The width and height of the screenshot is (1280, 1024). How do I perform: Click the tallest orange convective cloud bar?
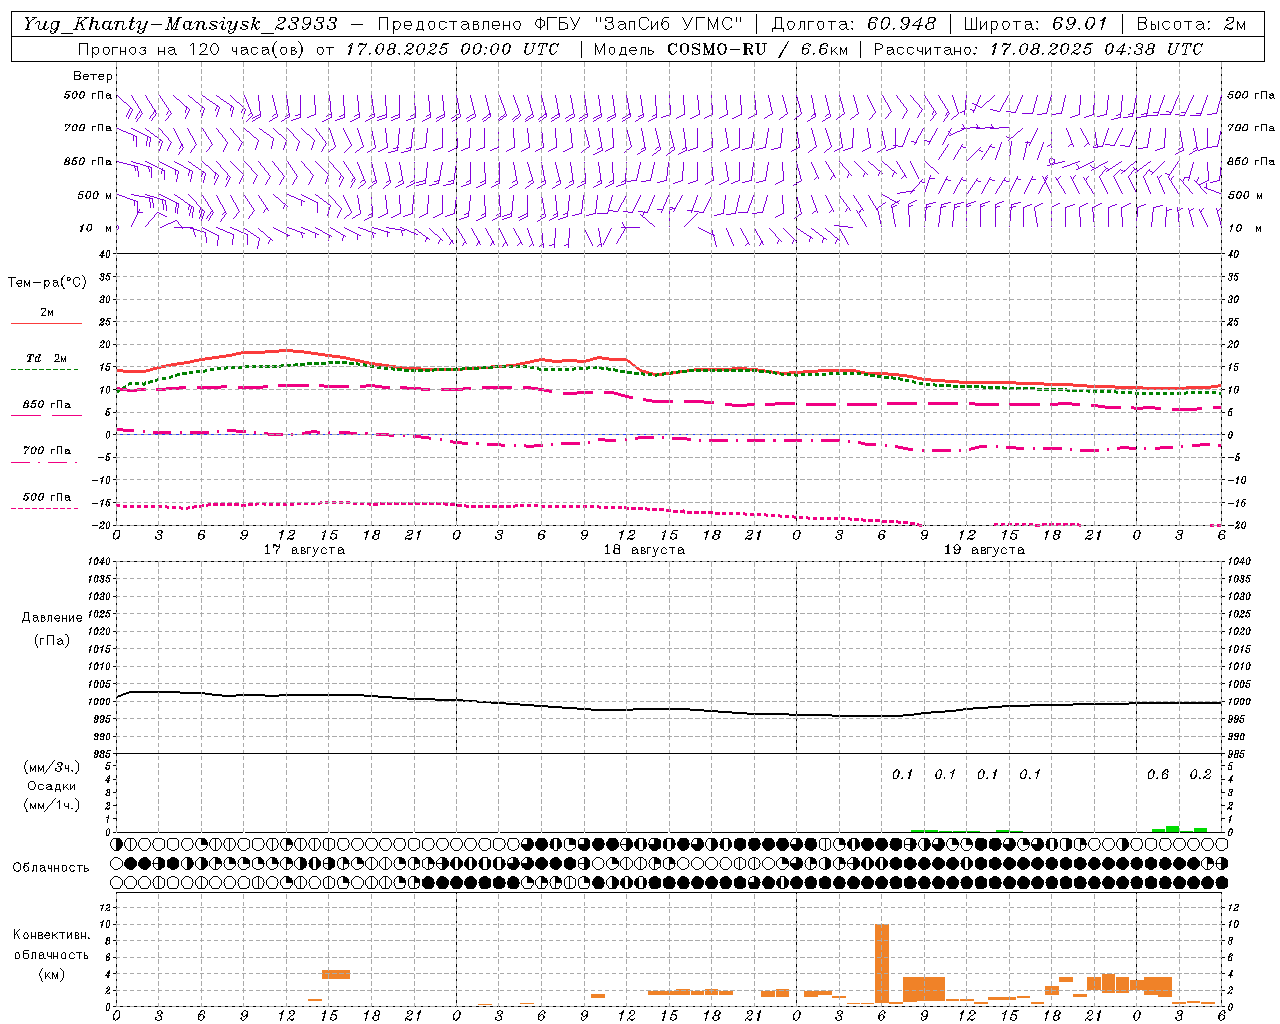[882, 964]
